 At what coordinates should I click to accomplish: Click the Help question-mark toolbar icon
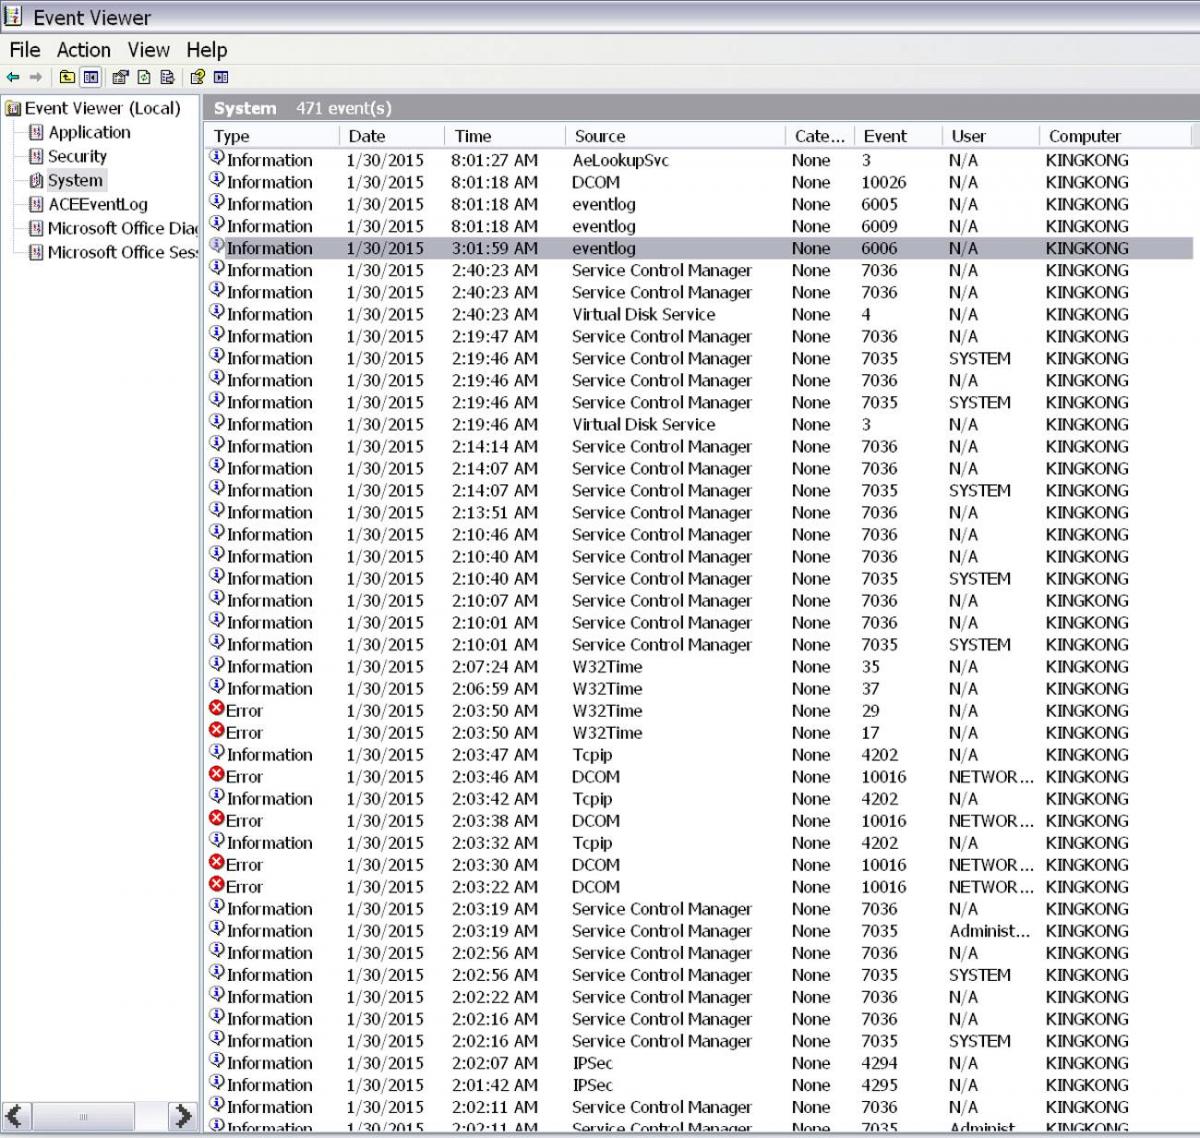pos(197,77)
